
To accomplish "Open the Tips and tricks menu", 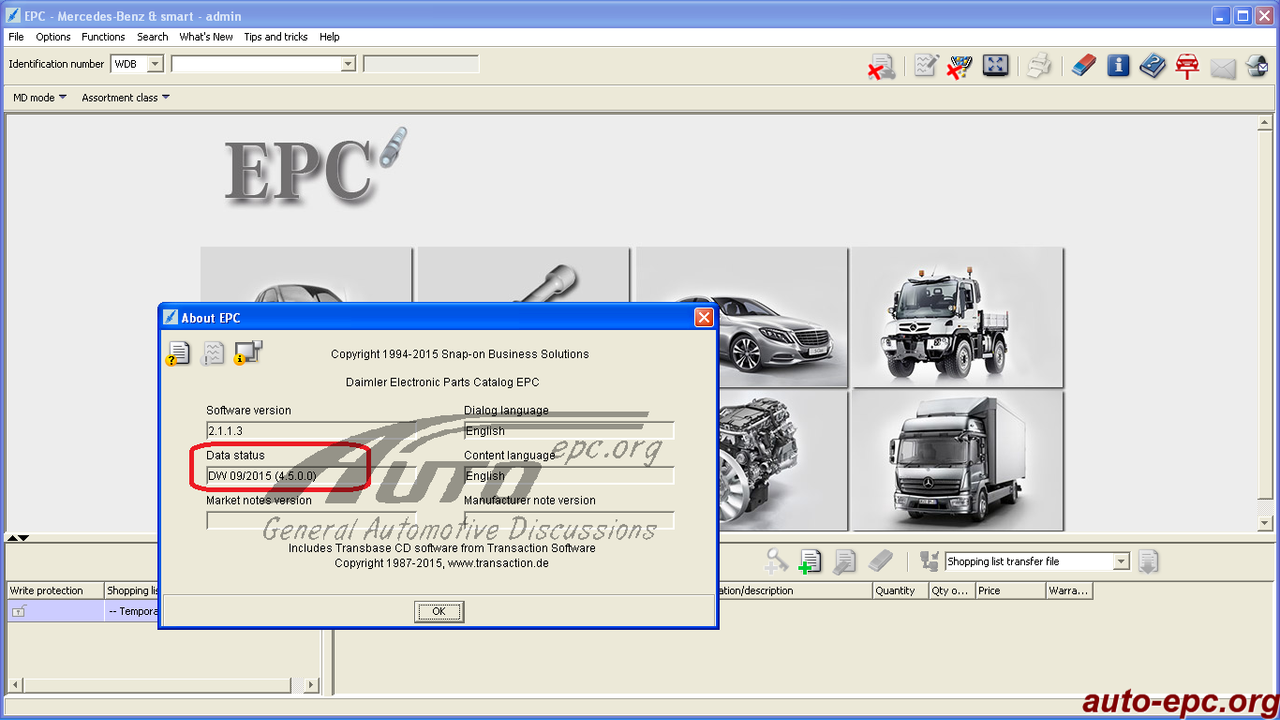I will pos(276,37).
